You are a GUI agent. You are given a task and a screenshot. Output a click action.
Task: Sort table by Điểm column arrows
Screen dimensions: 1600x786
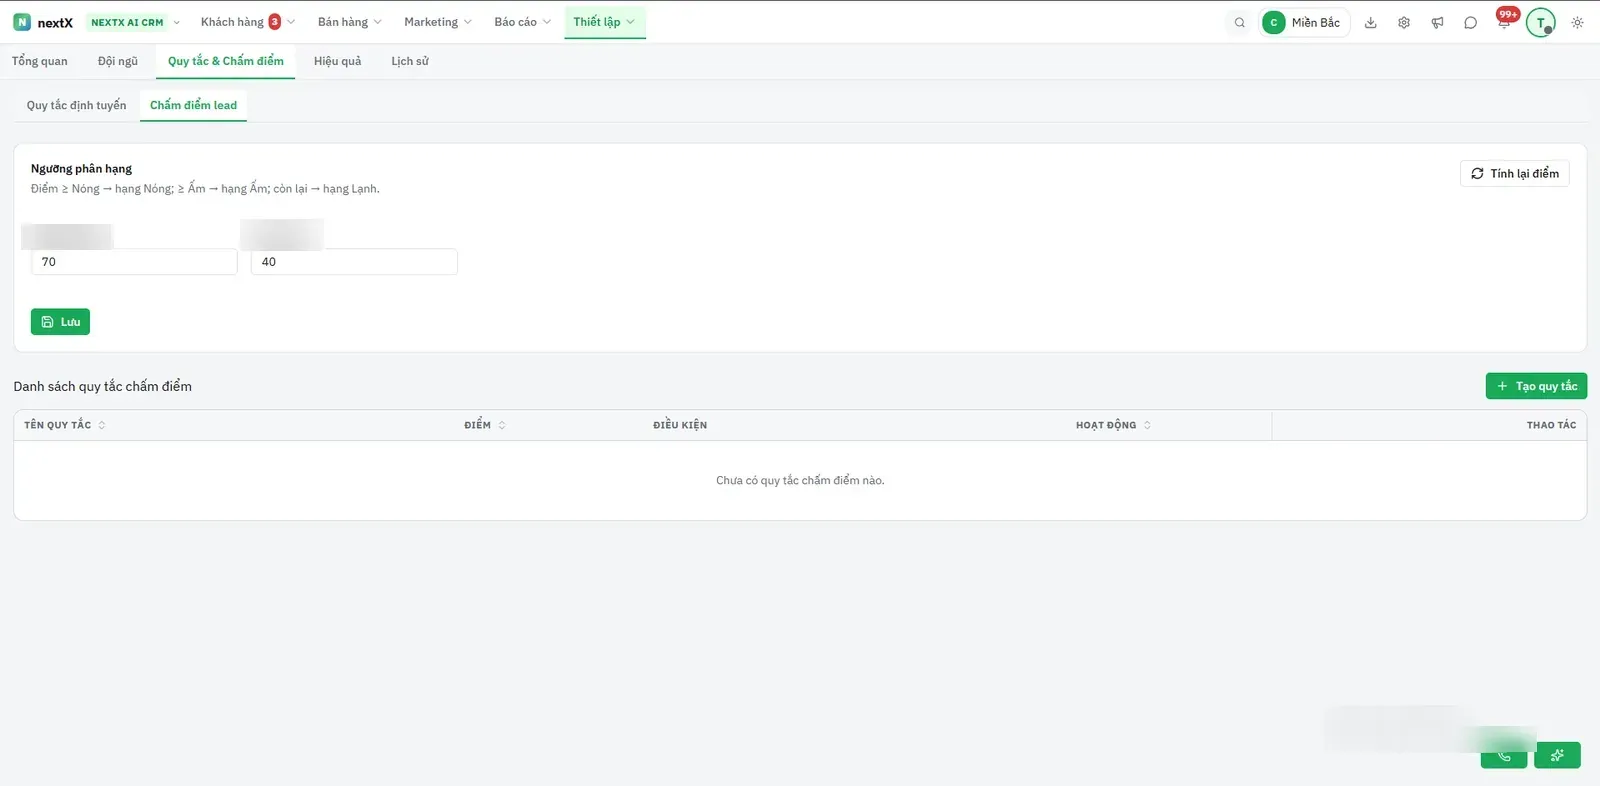[502, 425]
